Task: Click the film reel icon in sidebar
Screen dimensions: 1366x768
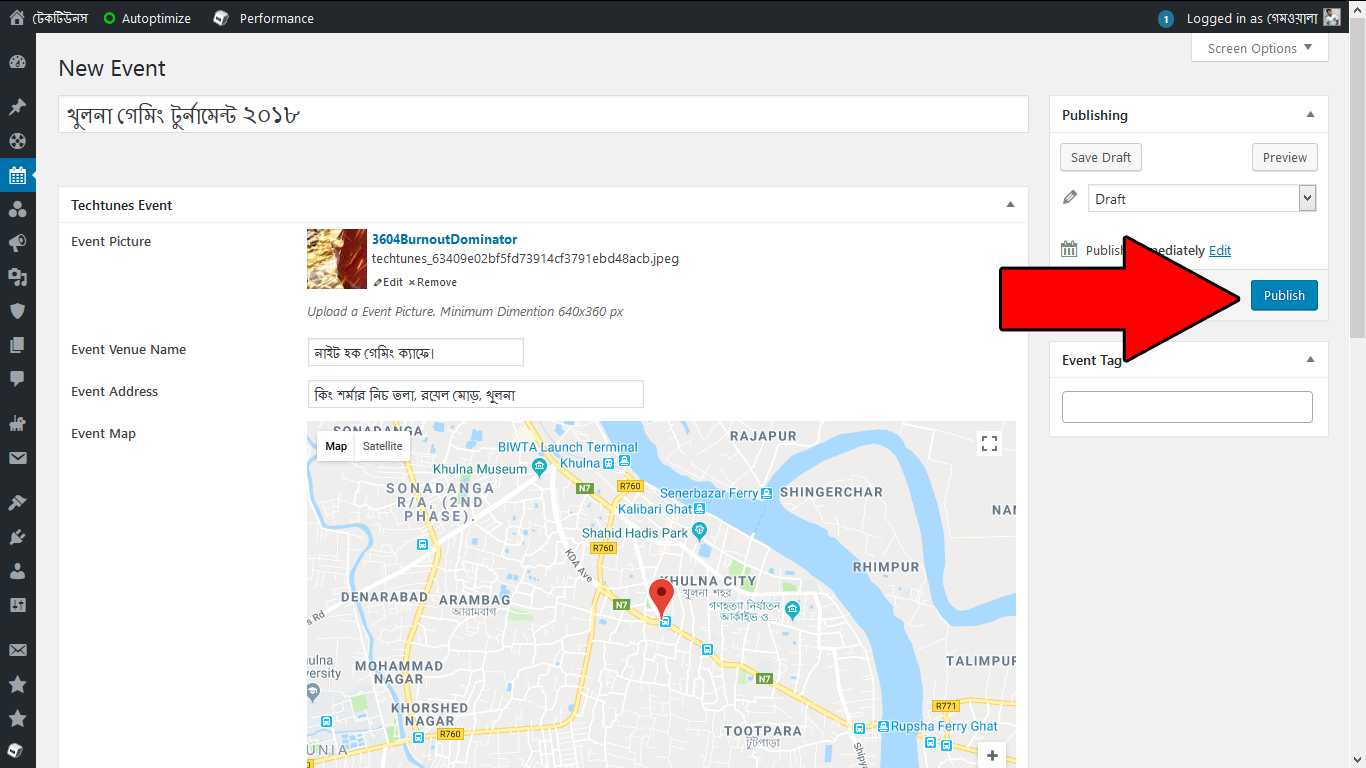Action: point(17,141)
